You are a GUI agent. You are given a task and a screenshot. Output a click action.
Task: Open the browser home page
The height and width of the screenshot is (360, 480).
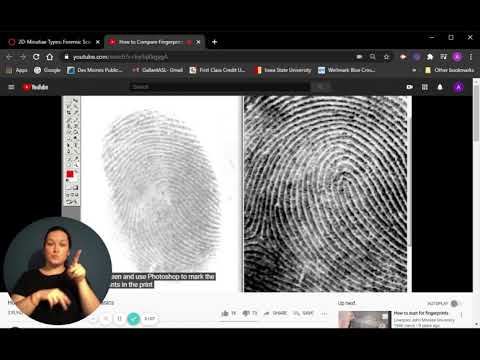[50, 57]
